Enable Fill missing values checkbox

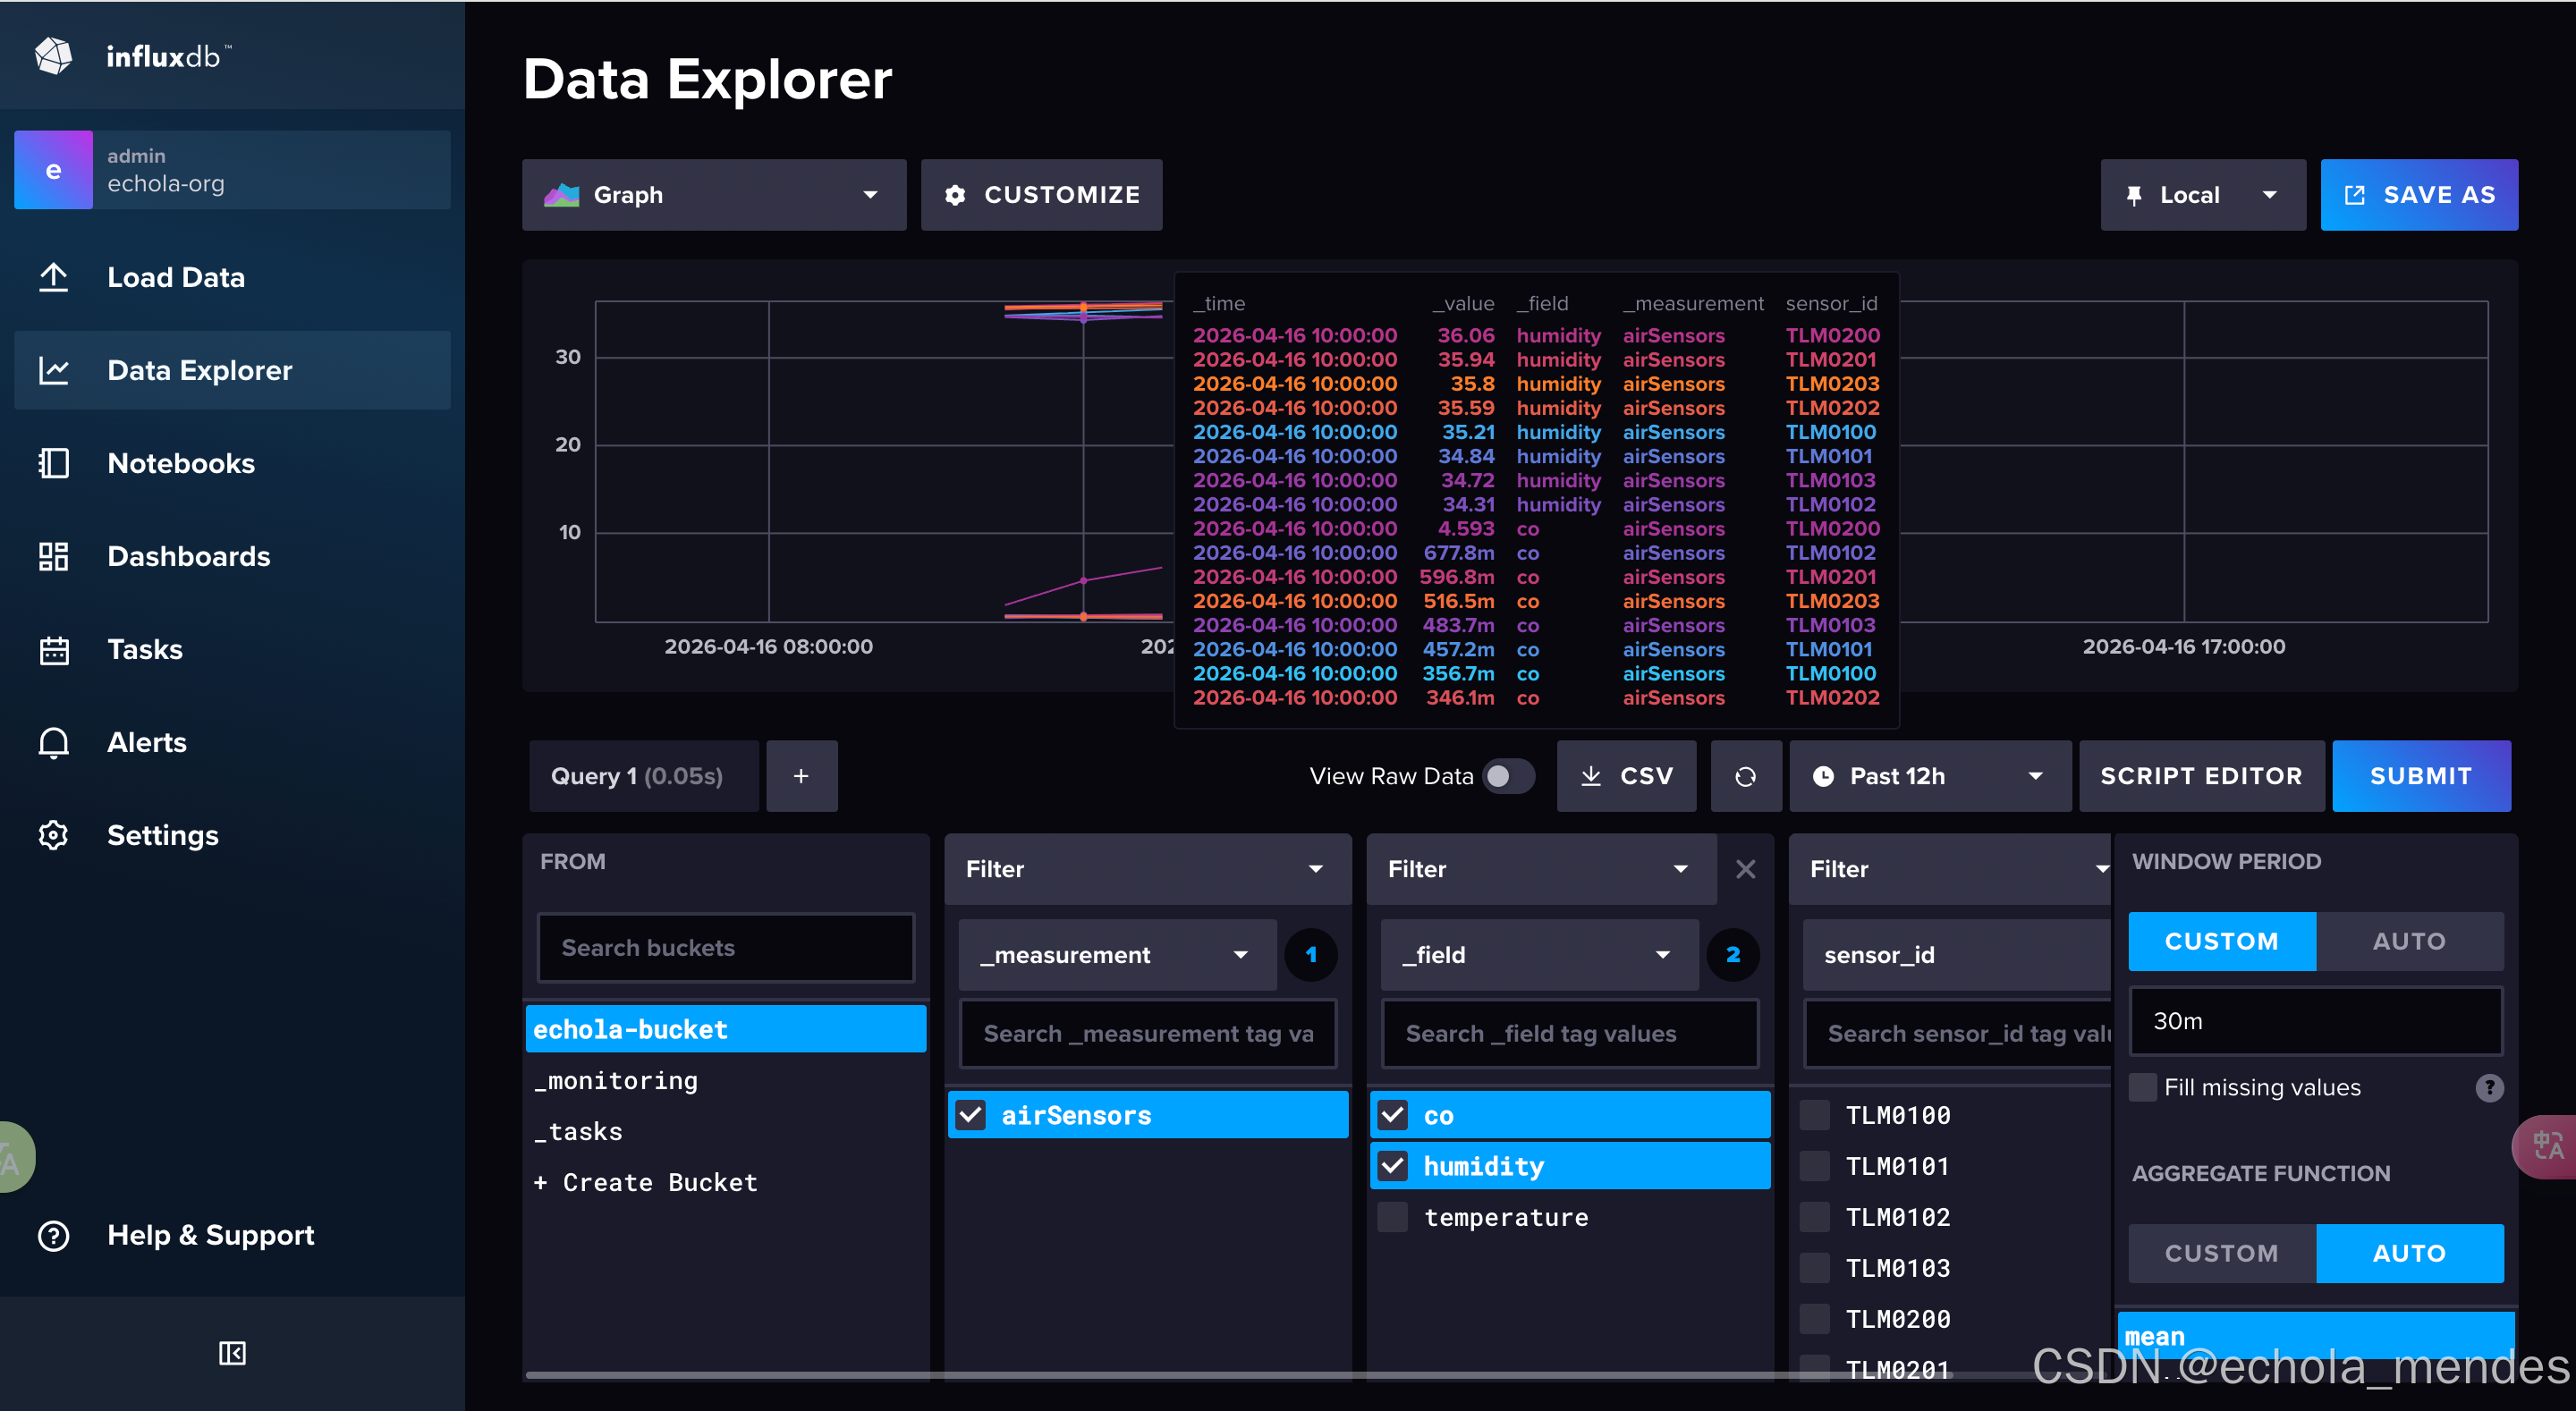click(x=2143, y=1087)
